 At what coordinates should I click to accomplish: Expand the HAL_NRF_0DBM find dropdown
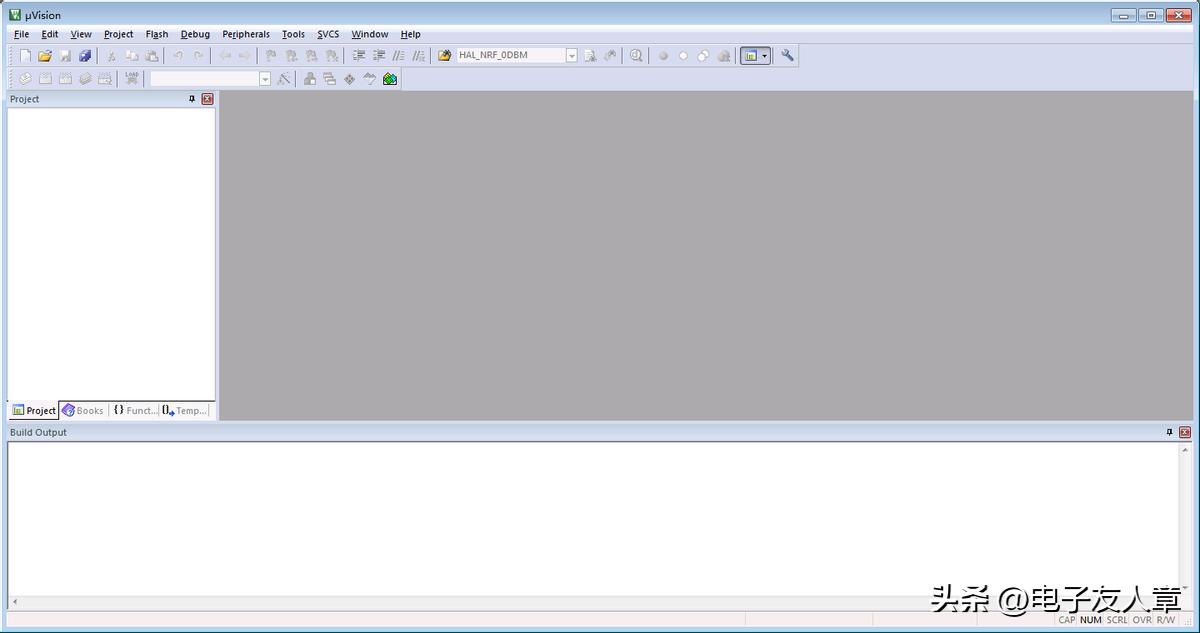click(x=572, y=56)
